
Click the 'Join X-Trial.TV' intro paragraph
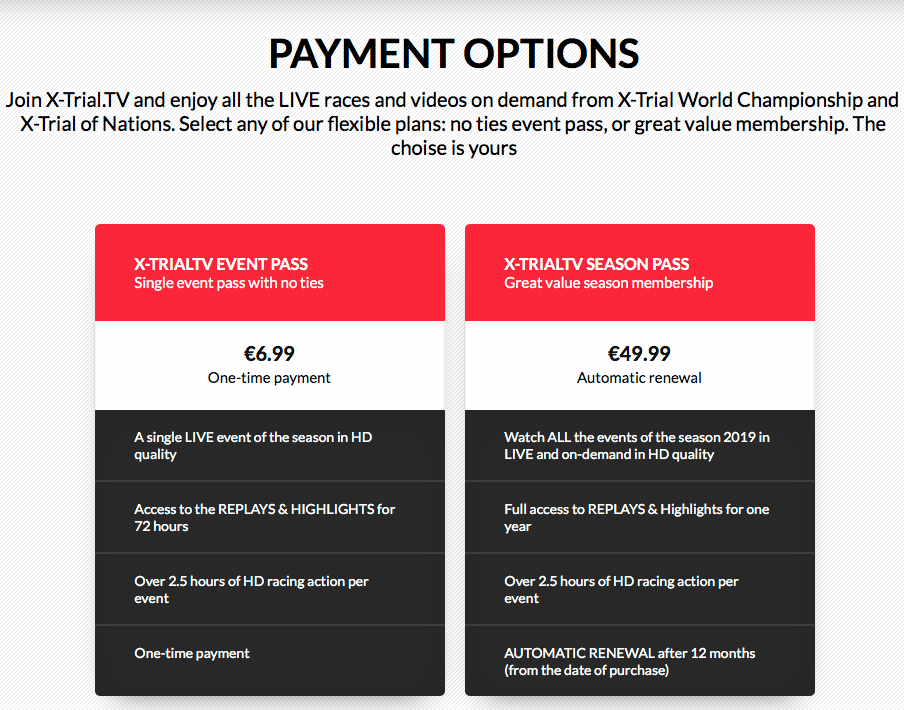[x=452, y=124]
